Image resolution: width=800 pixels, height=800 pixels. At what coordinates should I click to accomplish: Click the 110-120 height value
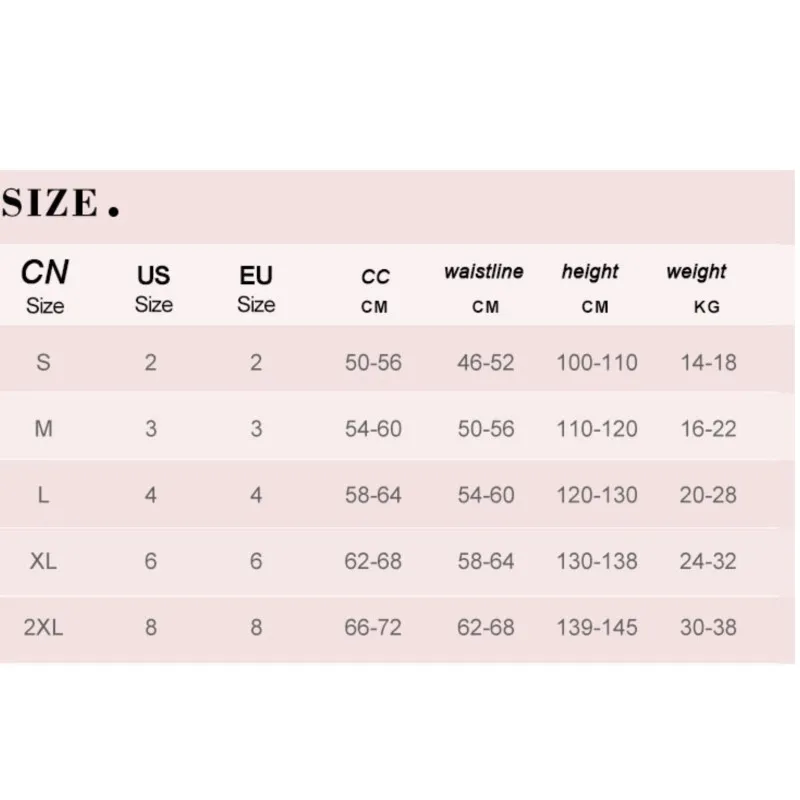pos(597,429)
